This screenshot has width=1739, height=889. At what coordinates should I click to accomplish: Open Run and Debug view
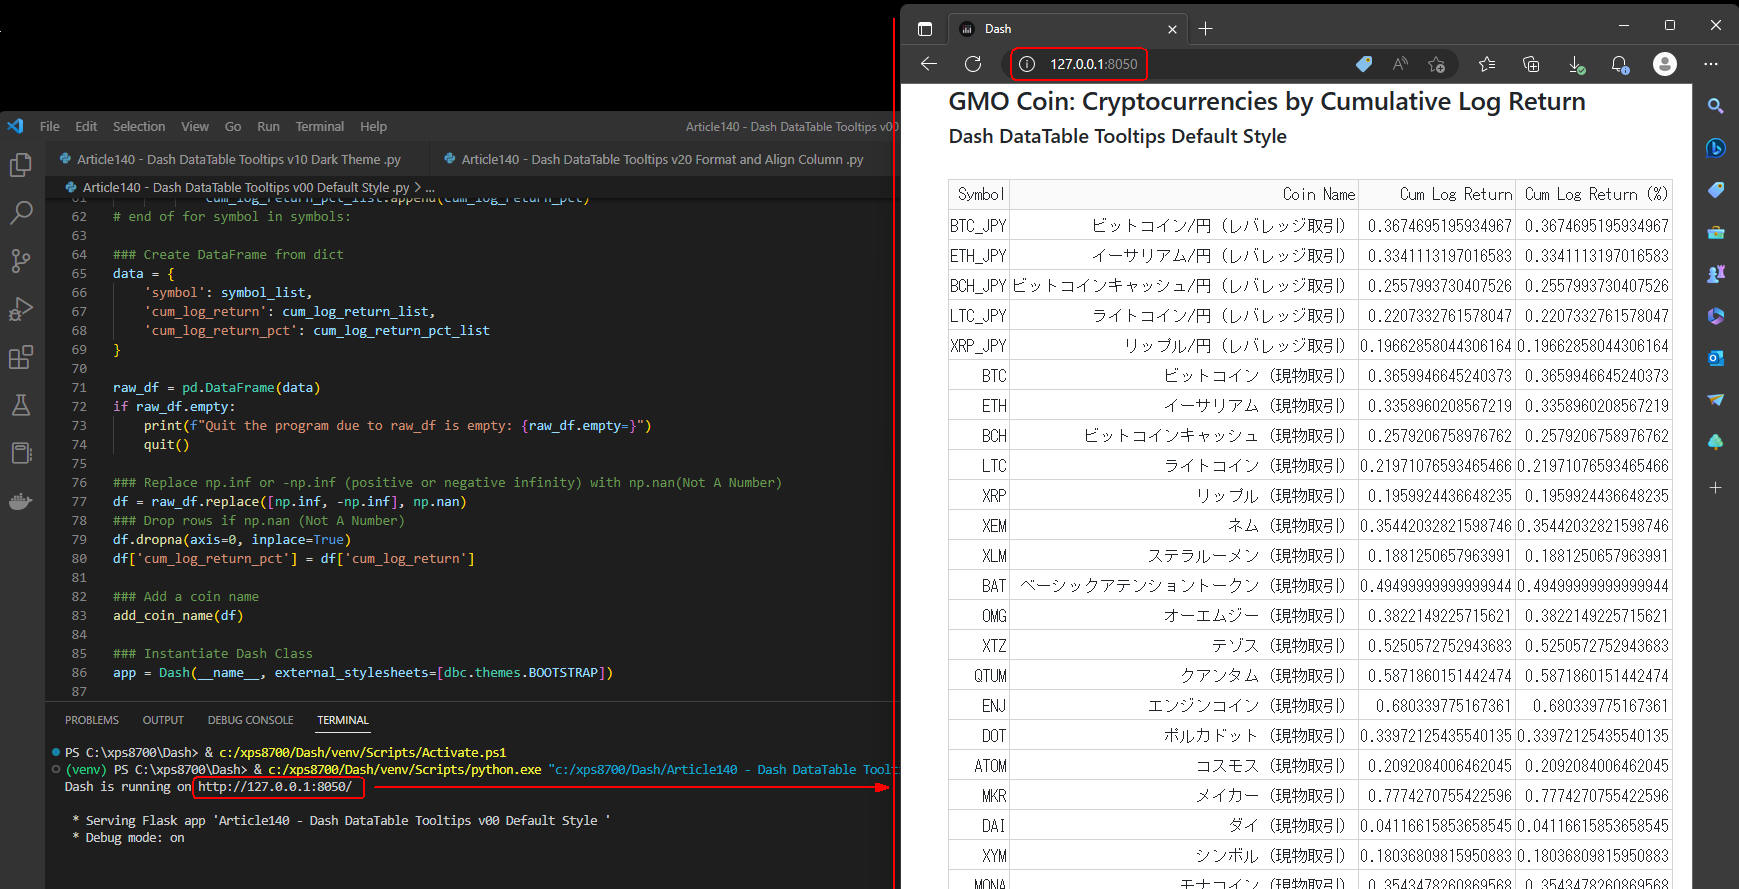[x=21, y=309]
